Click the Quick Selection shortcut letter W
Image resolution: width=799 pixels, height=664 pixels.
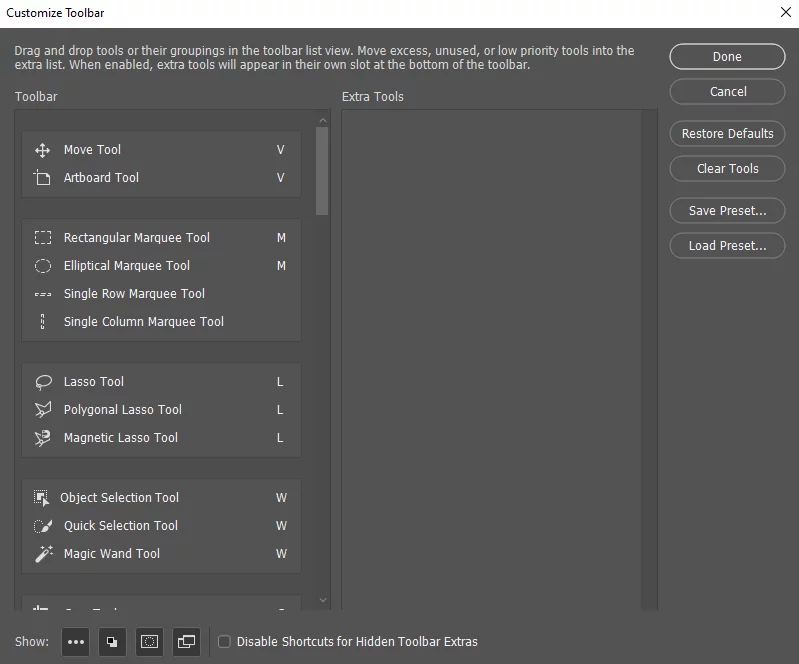pos(281,526)
